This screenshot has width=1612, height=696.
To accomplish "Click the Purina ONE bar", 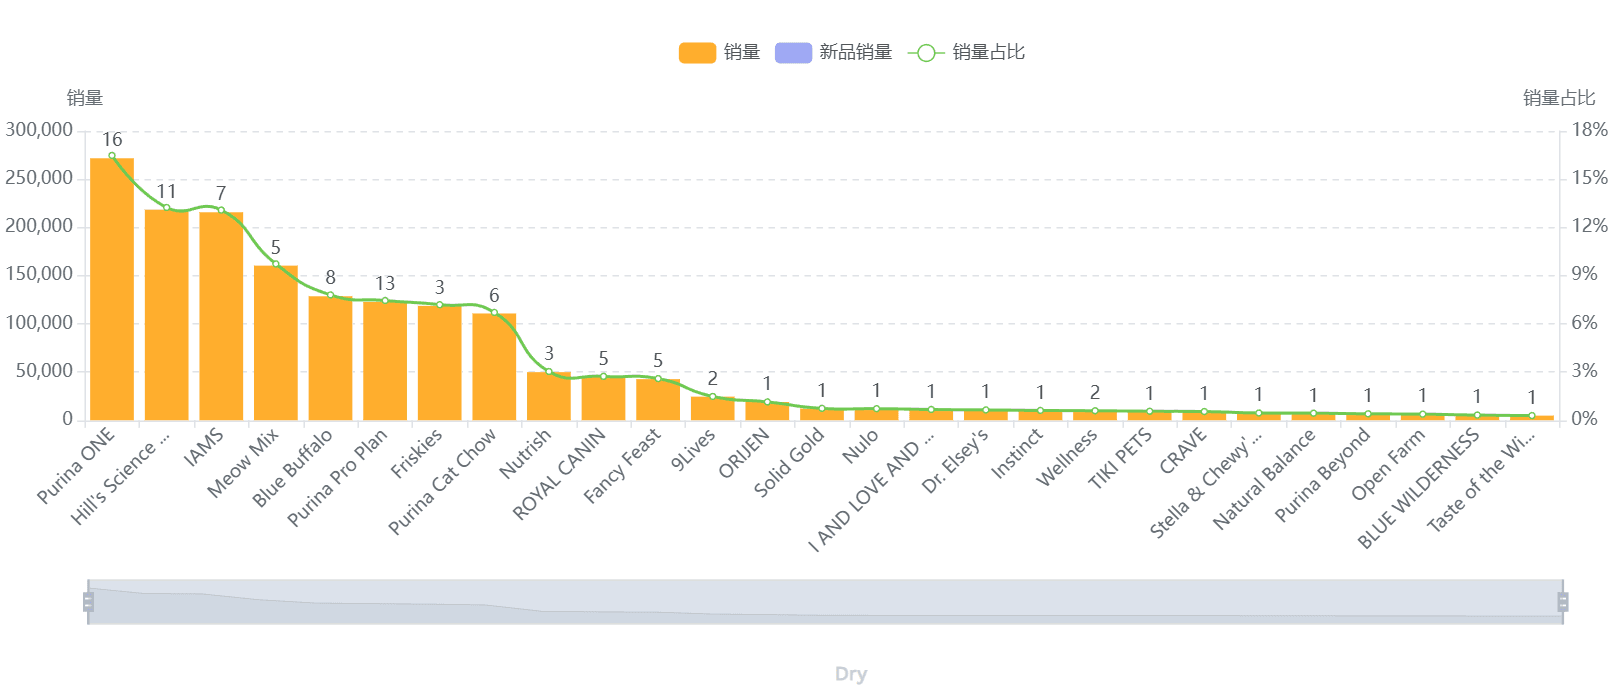I will click(x=112, y=290).
